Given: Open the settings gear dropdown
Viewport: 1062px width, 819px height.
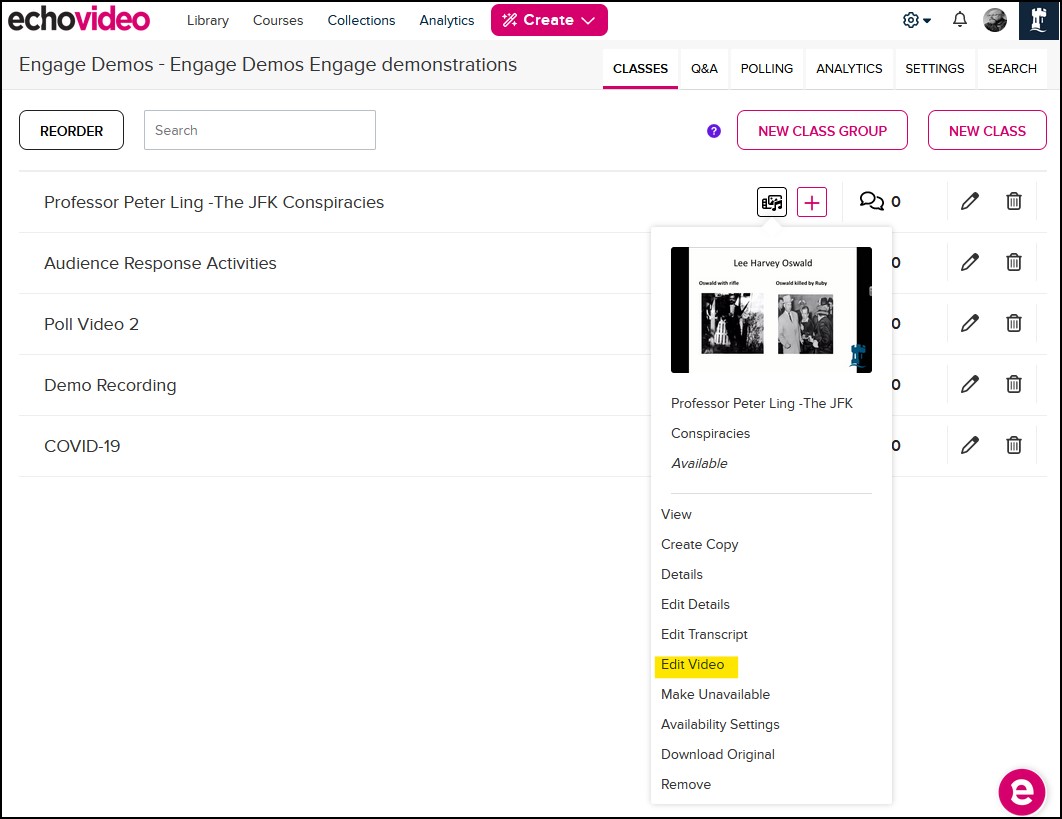Looking at the screenshot, I should (916, 20).
